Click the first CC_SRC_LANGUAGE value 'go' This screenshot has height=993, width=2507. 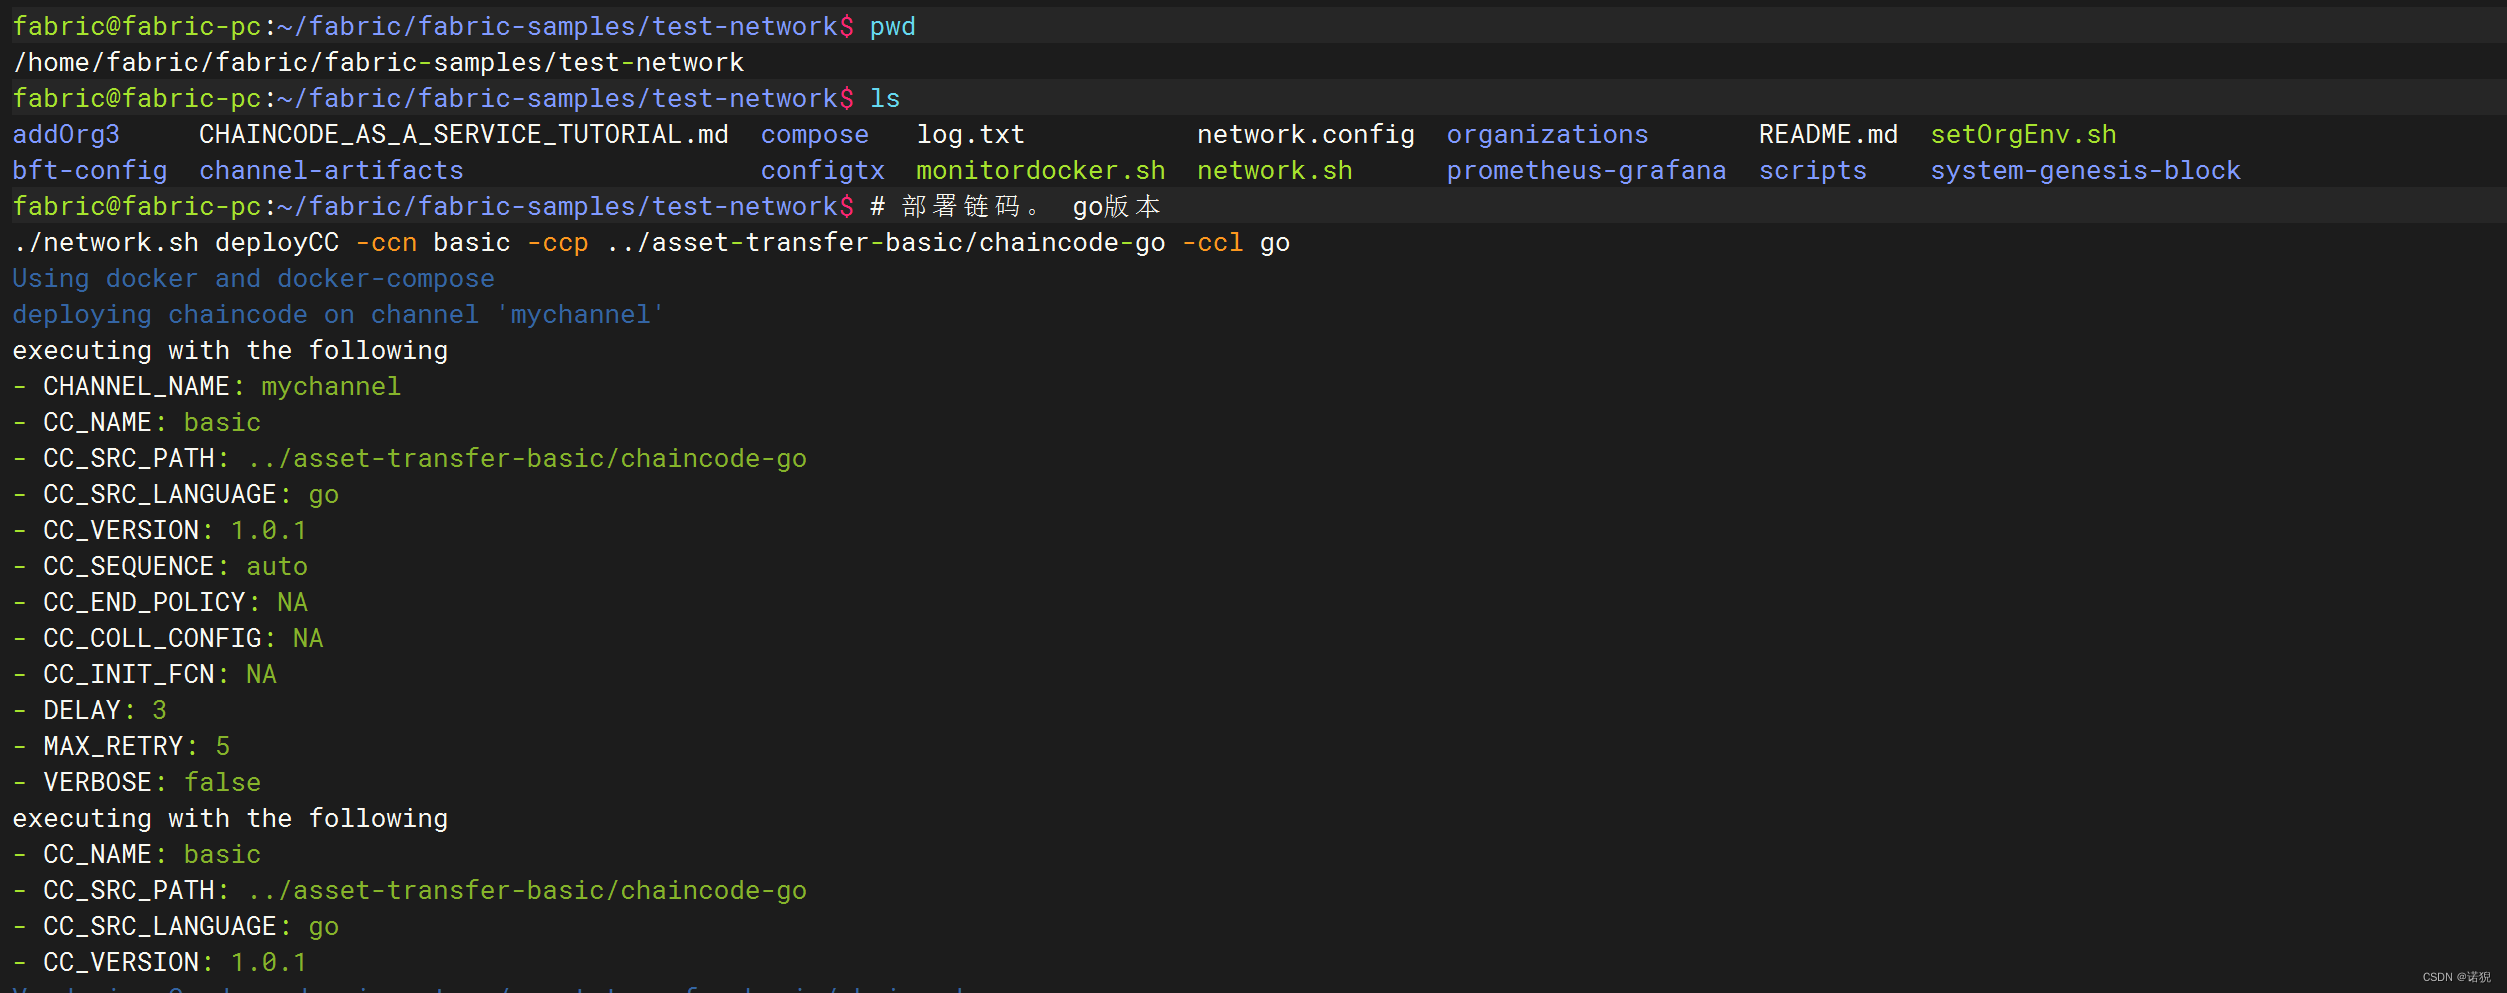point(324,495)
